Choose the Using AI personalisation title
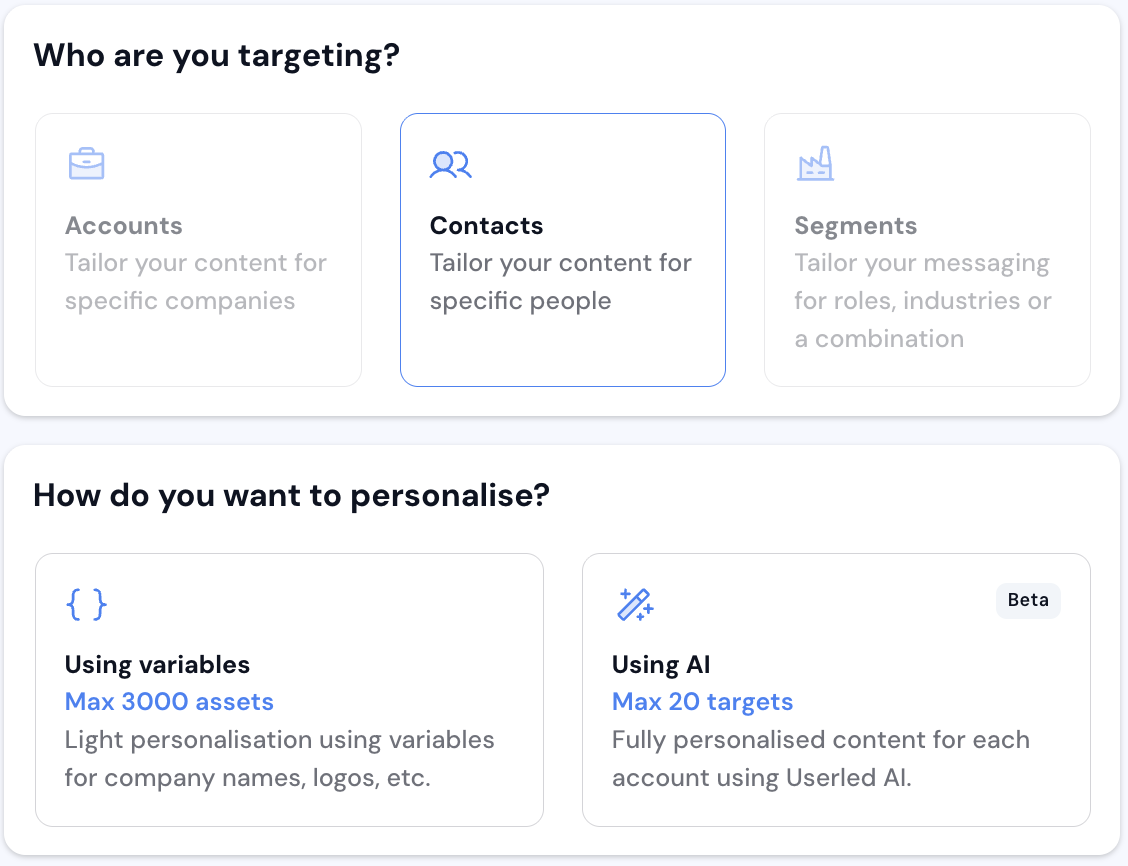1128x866 pixels. (661, 664)
